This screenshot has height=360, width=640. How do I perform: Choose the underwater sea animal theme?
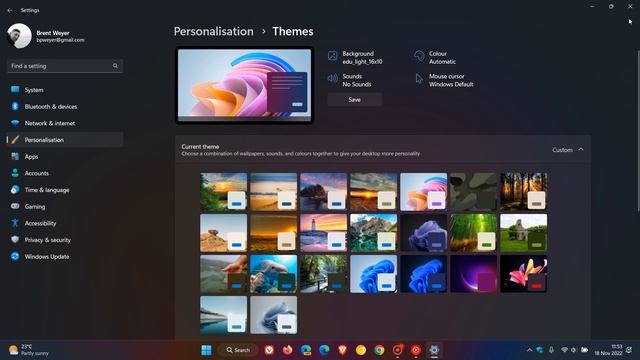tap(273, 274)
